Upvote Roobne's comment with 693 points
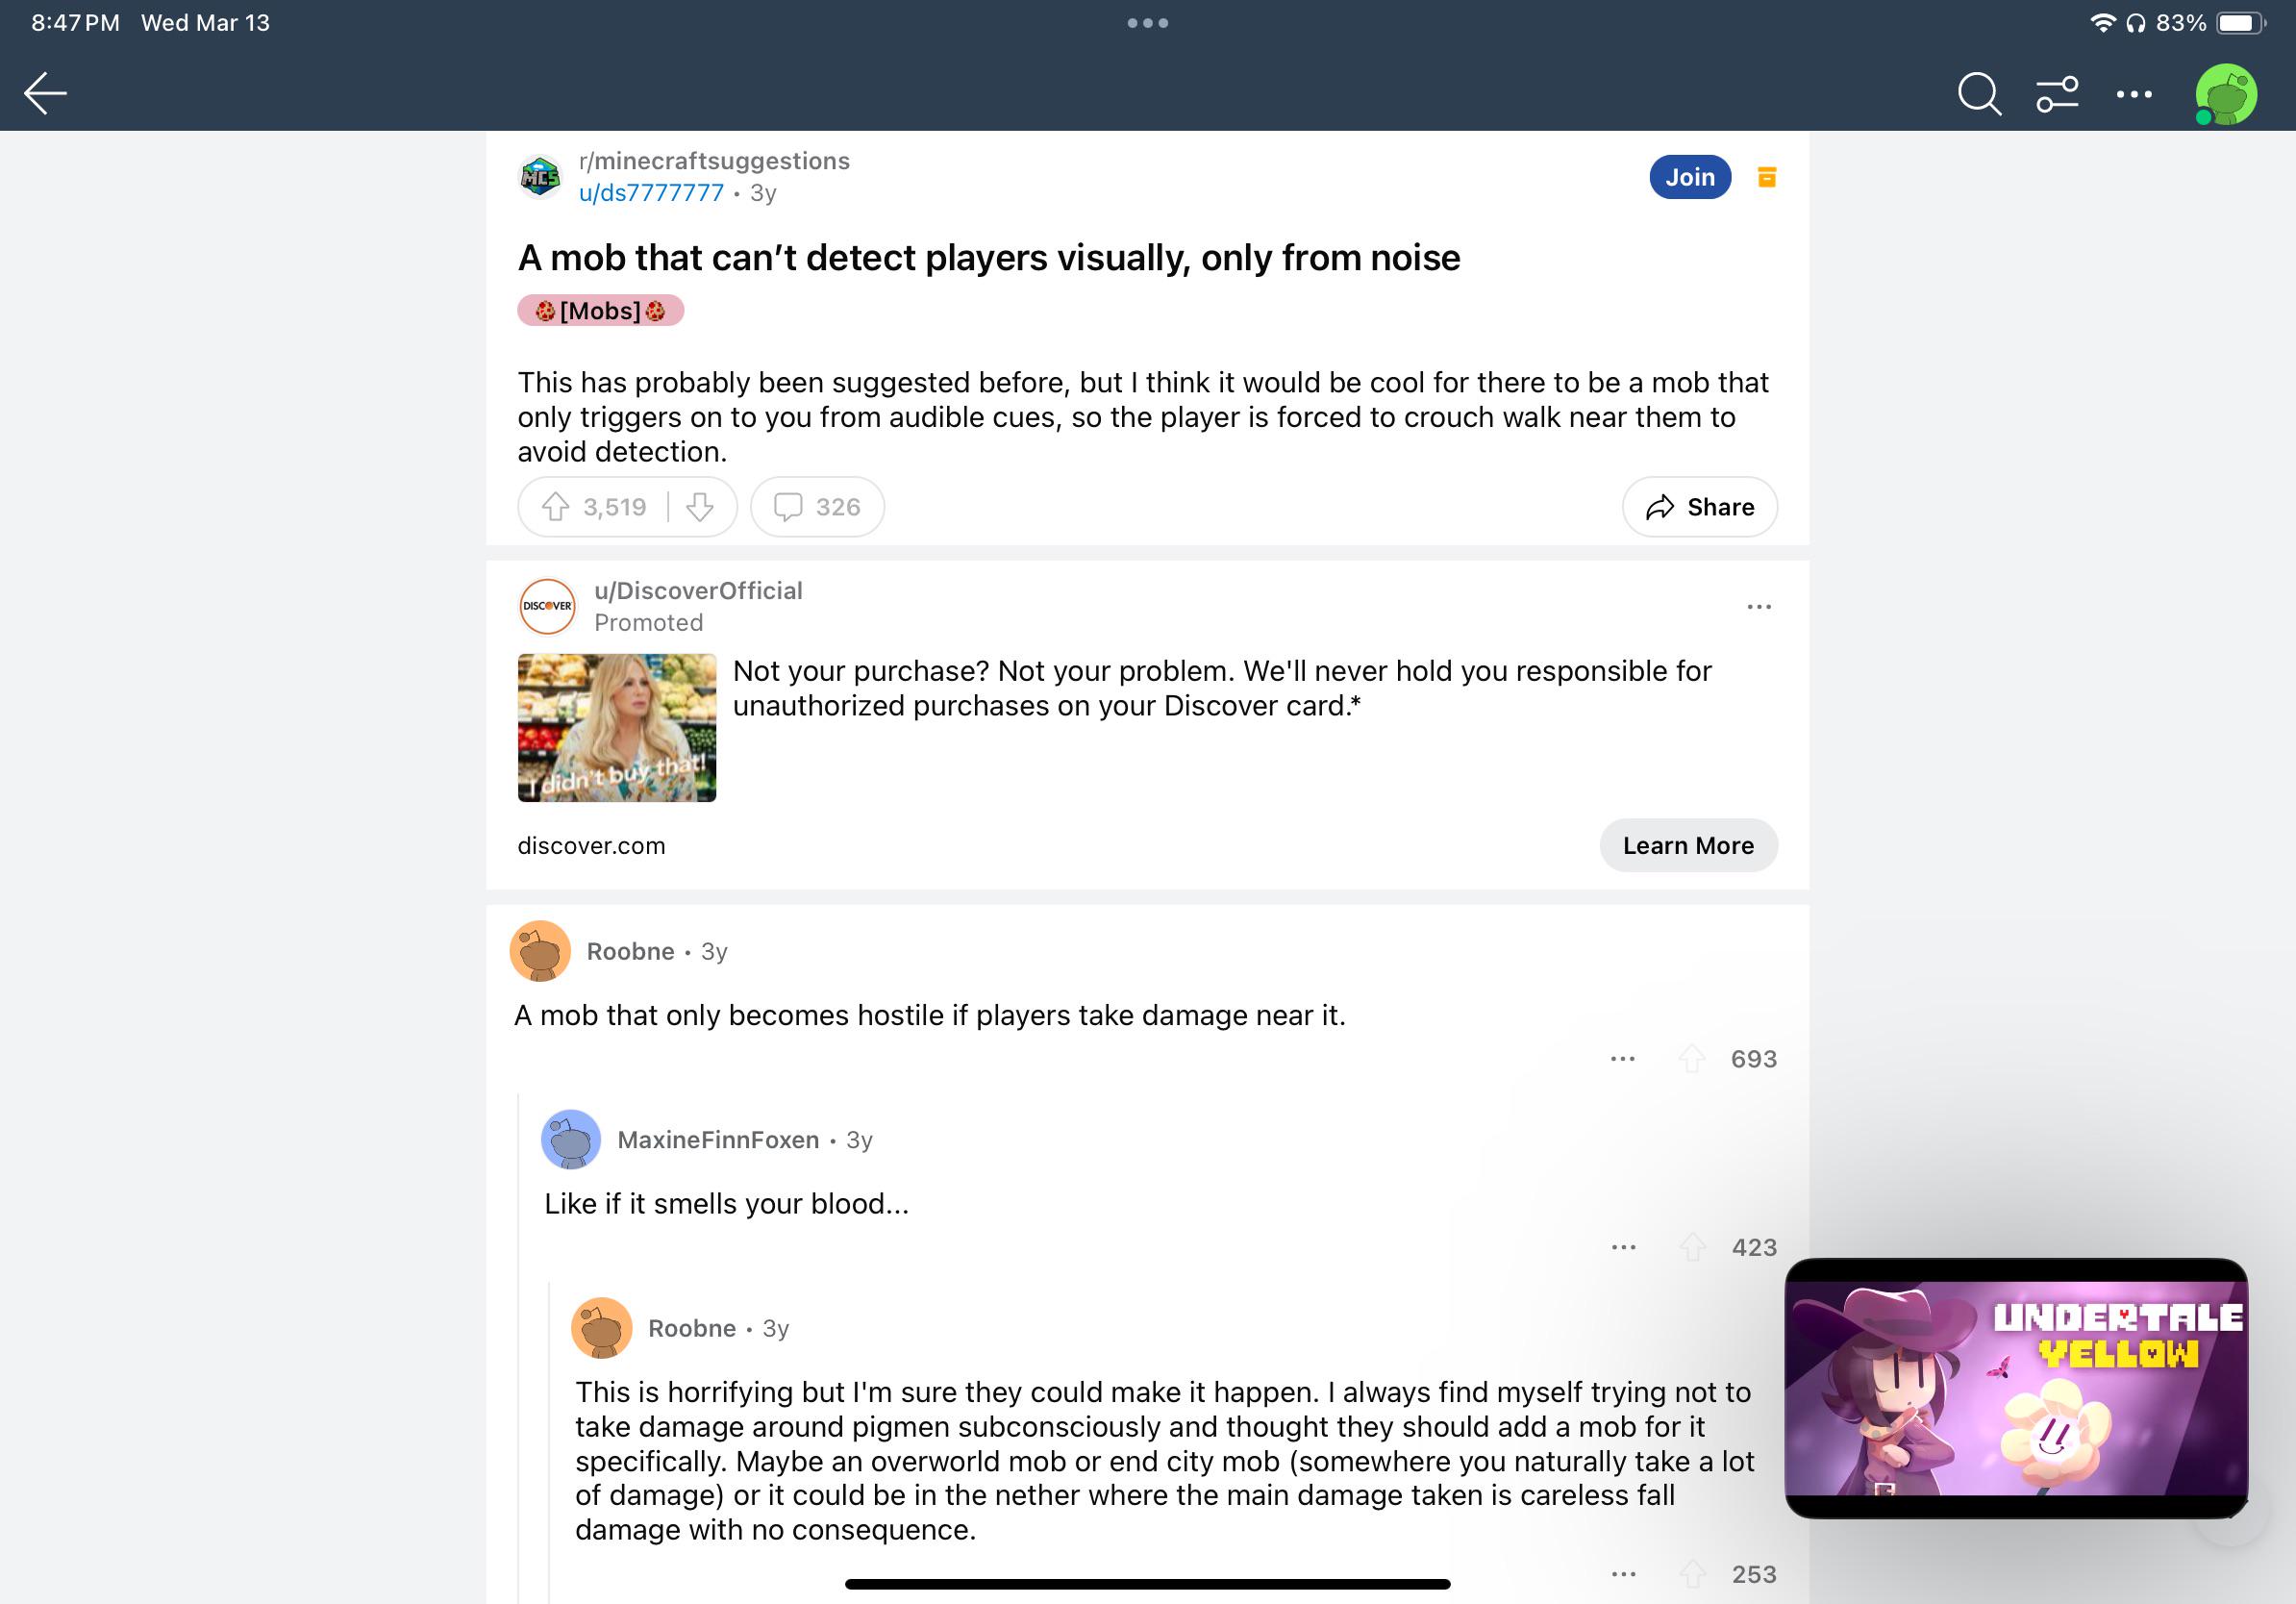2296x1604 pixels. (1691, 1058)
